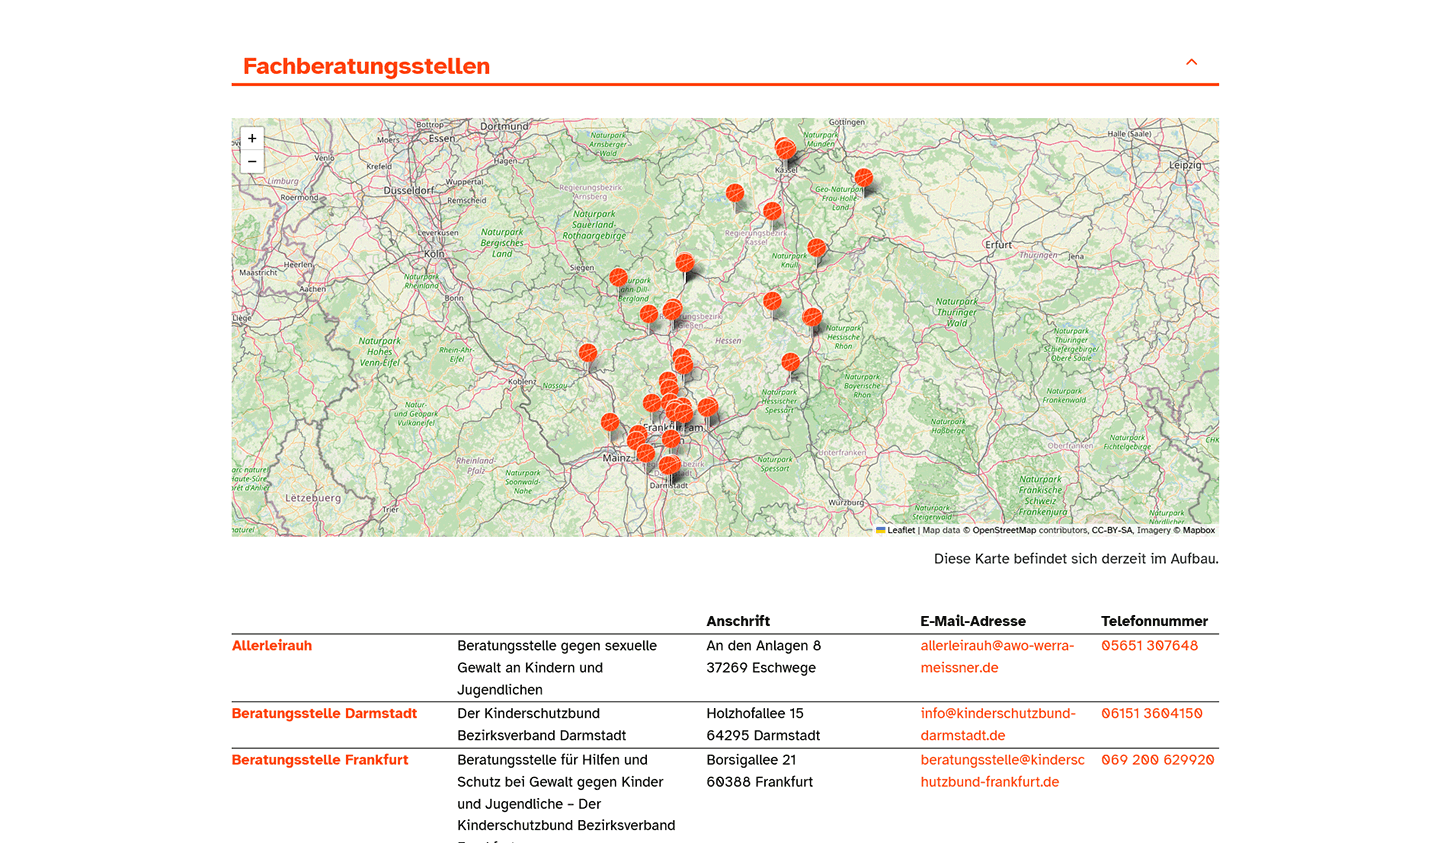Screen dimensions: 1450x843
Task: Click the easternmost marker near Geo-Naturpark Frau-Holle-Land
Action: click(864, 178)
